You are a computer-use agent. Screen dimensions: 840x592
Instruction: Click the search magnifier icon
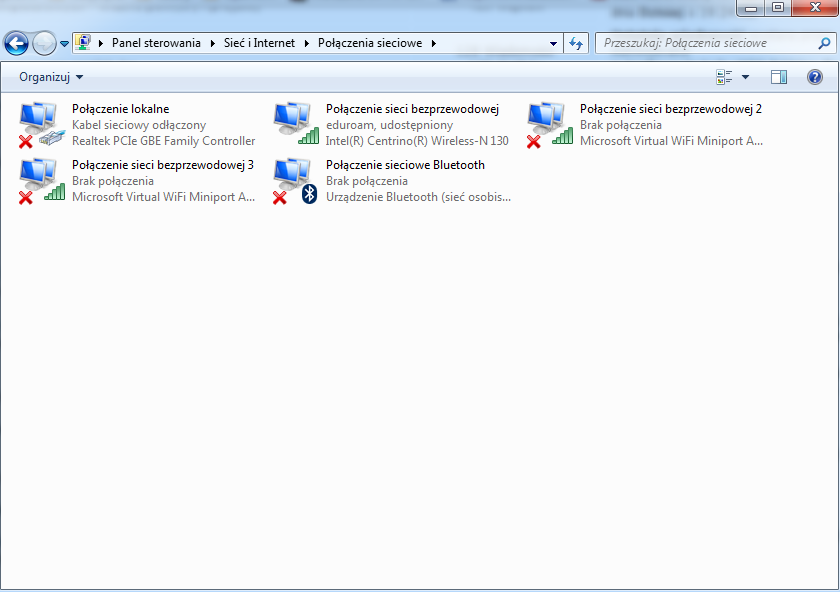(825, 44)
